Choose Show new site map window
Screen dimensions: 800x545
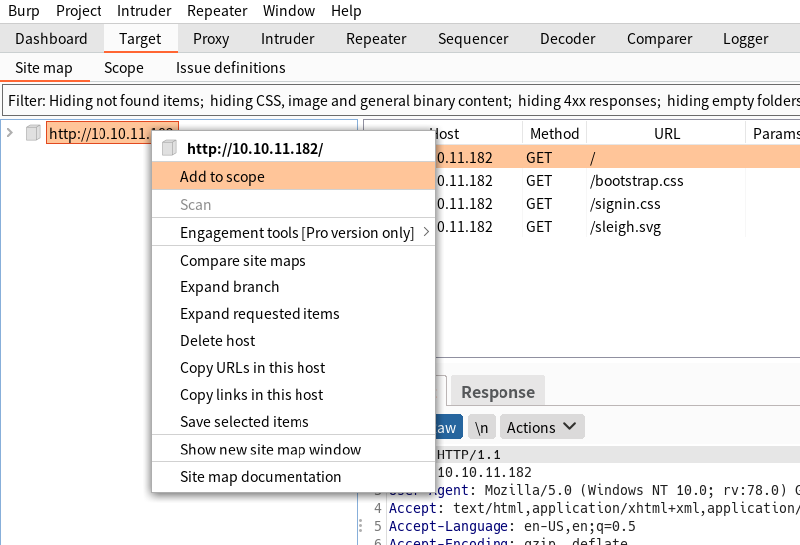point(293,450)
